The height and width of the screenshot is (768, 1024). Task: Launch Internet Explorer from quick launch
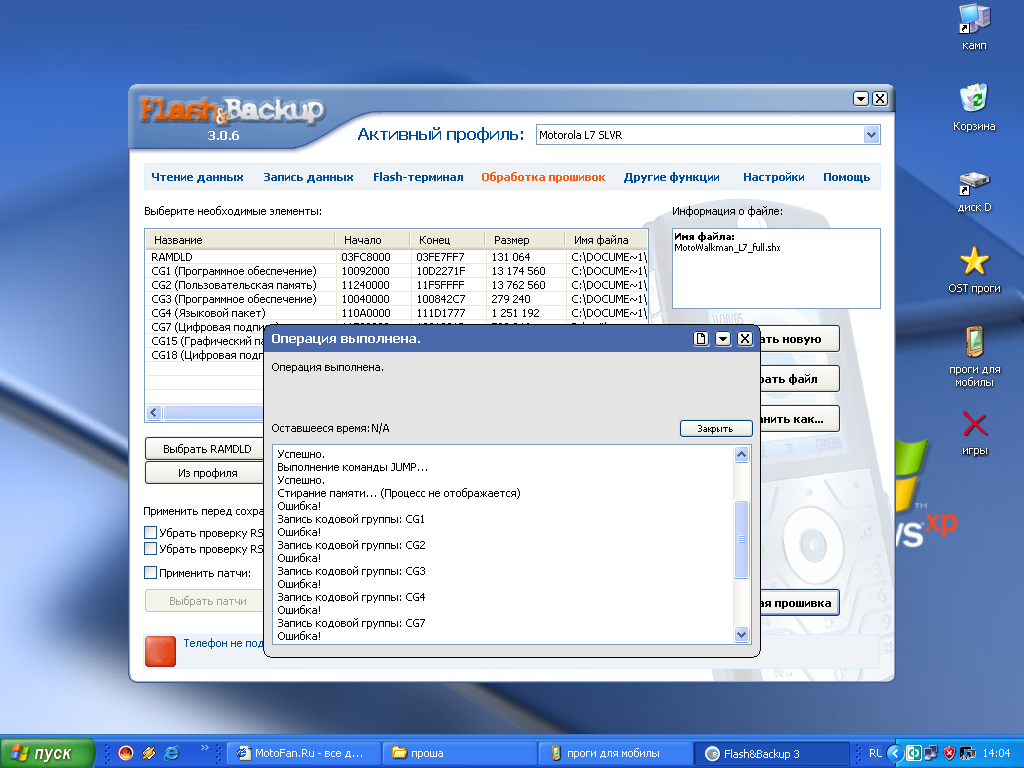click(172, 753)
